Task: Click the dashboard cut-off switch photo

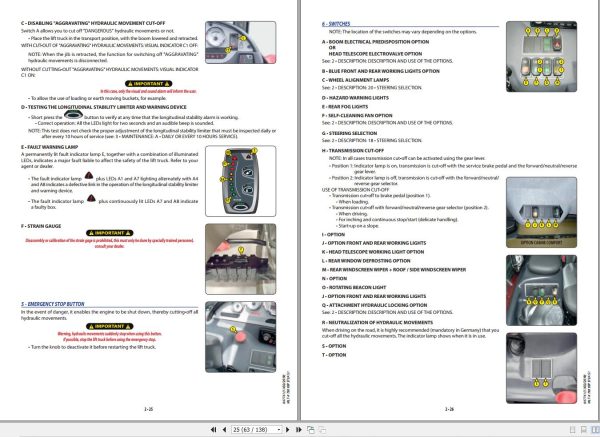Action: [240, 42]
